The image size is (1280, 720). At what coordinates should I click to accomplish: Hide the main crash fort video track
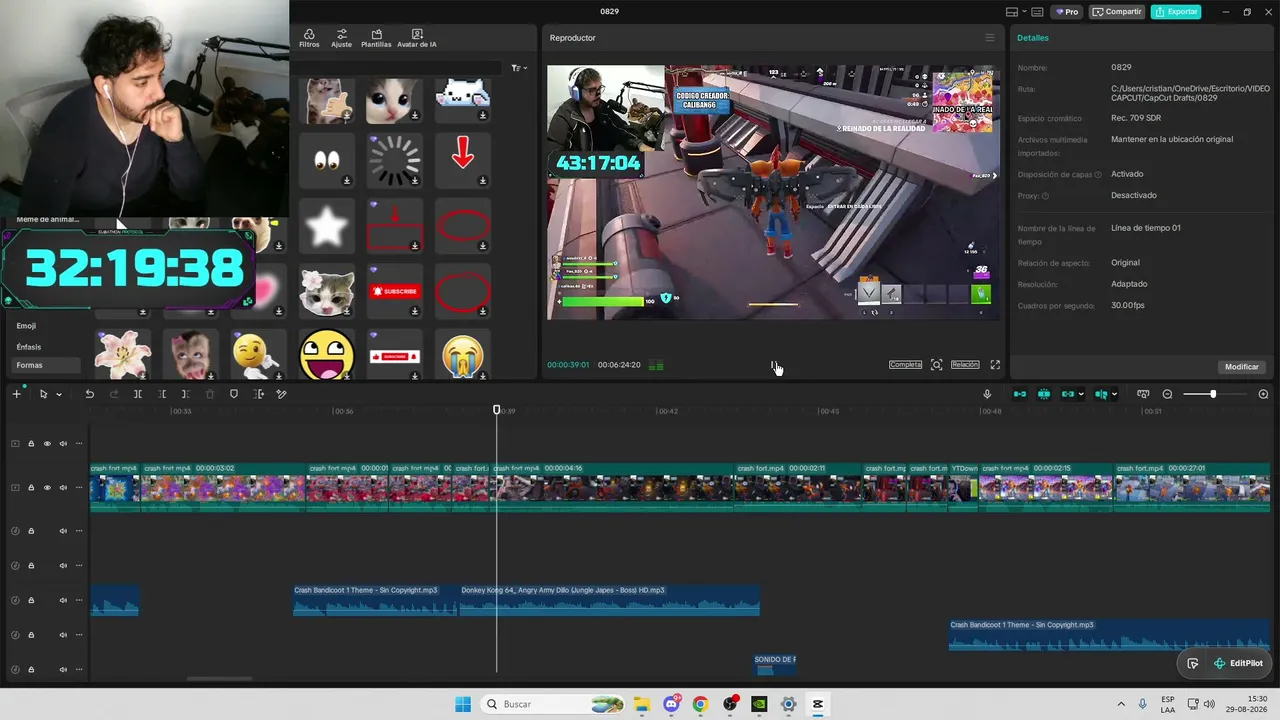[x=47, y=488]
